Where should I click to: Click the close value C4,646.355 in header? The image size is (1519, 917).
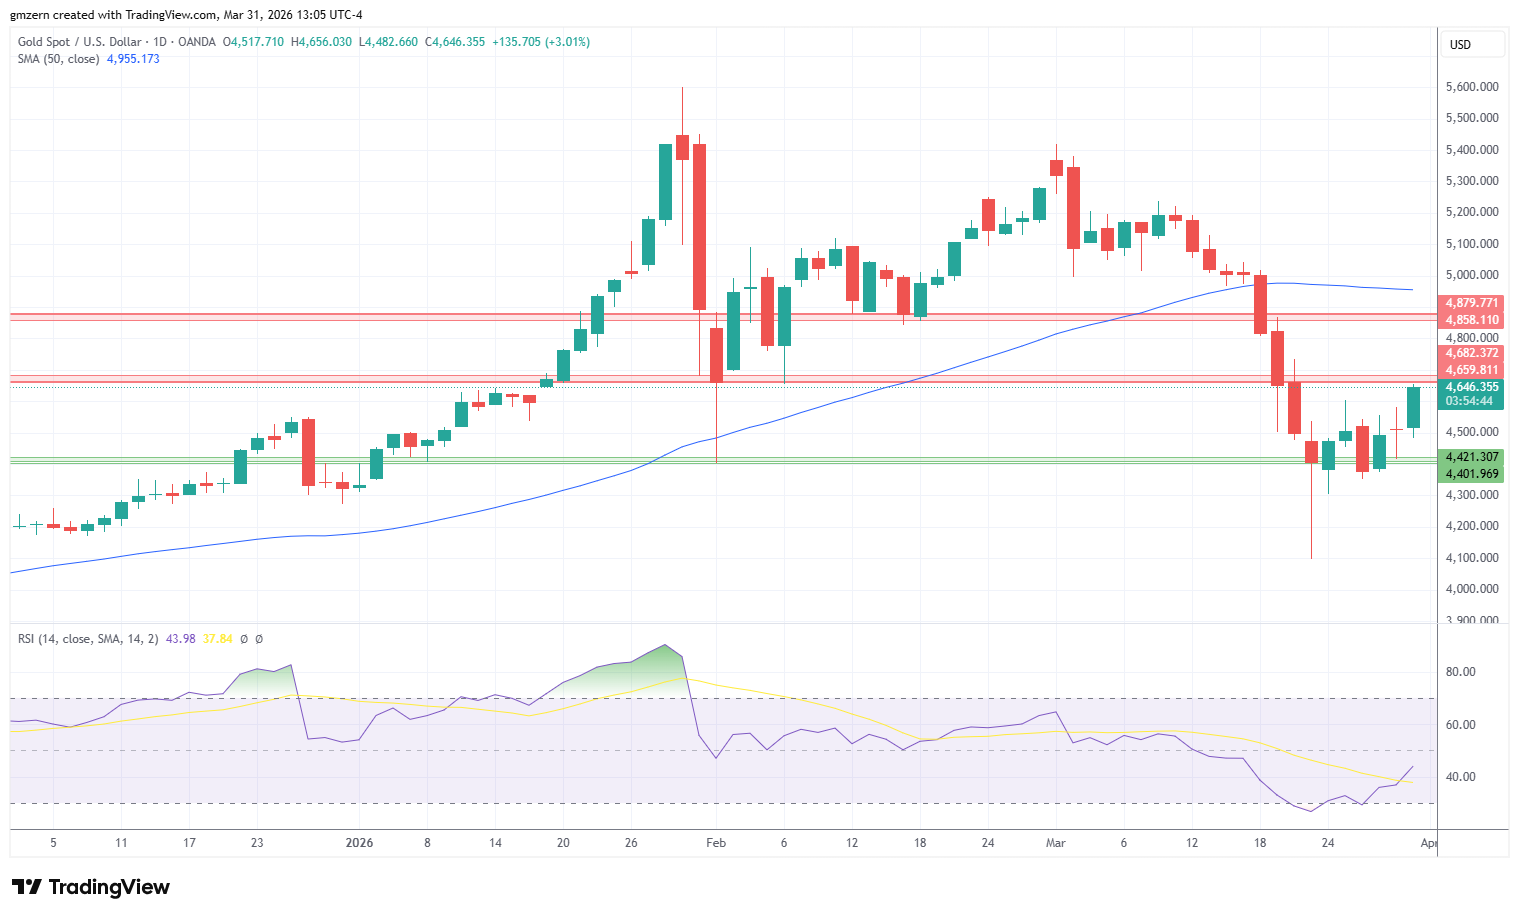click(455, 42)
